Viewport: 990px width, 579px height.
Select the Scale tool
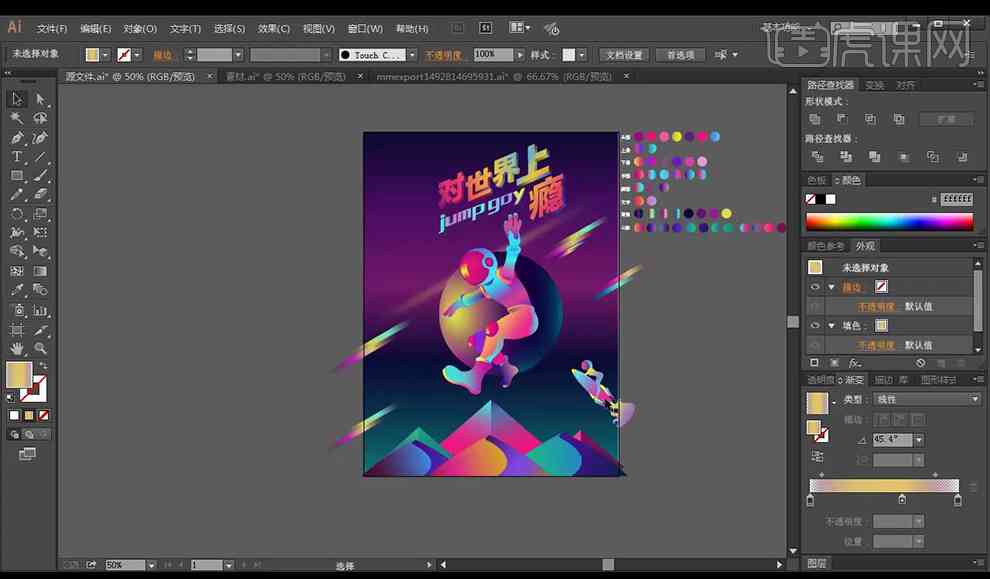(40, 213)
